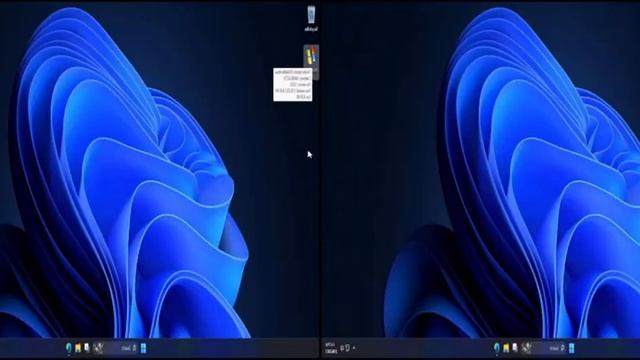The height and width of the screenshot is (360, 640).
Task: Open Windows Start on left monitor taskbar
Action: click(144, 348)
